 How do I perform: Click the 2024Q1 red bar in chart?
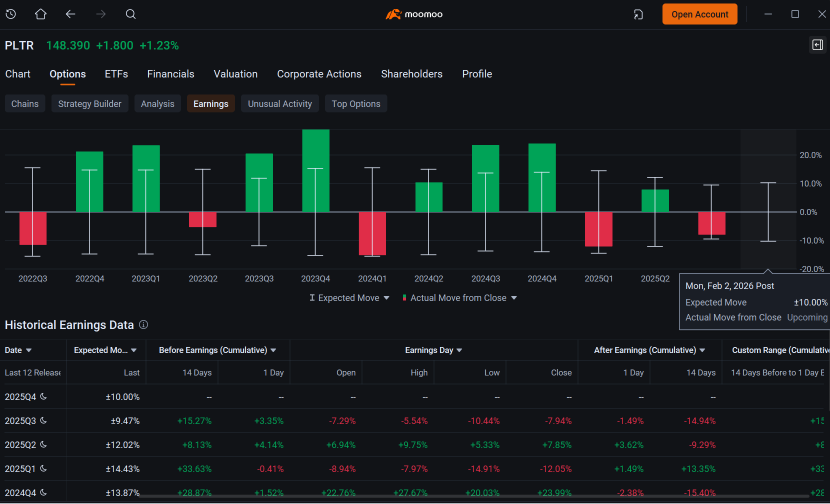[372, 233]
